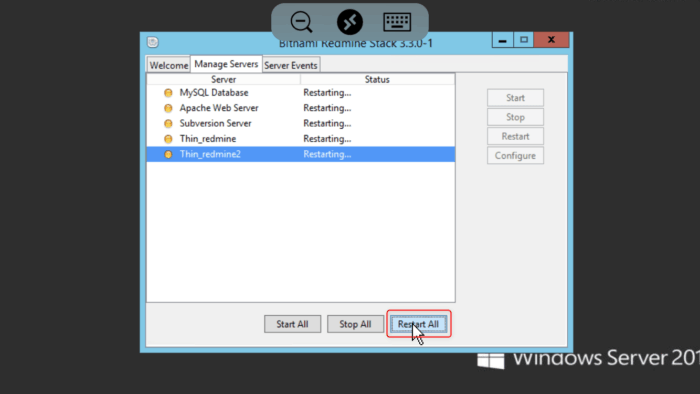Click the Restart button

[515, 136]
